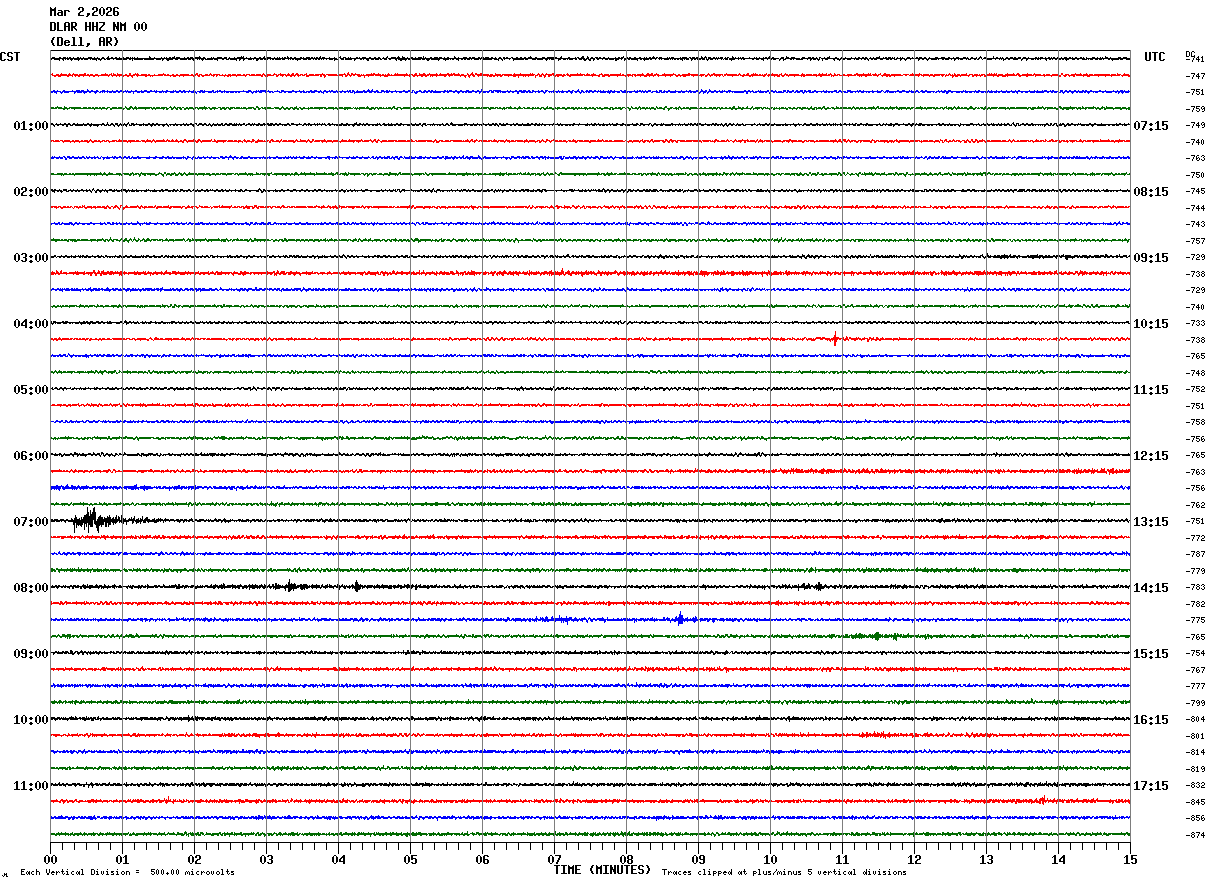Click the location label "(Dell, AR)"
The width and height of the screenshot is (1210, 886).
tap(84, 42)
